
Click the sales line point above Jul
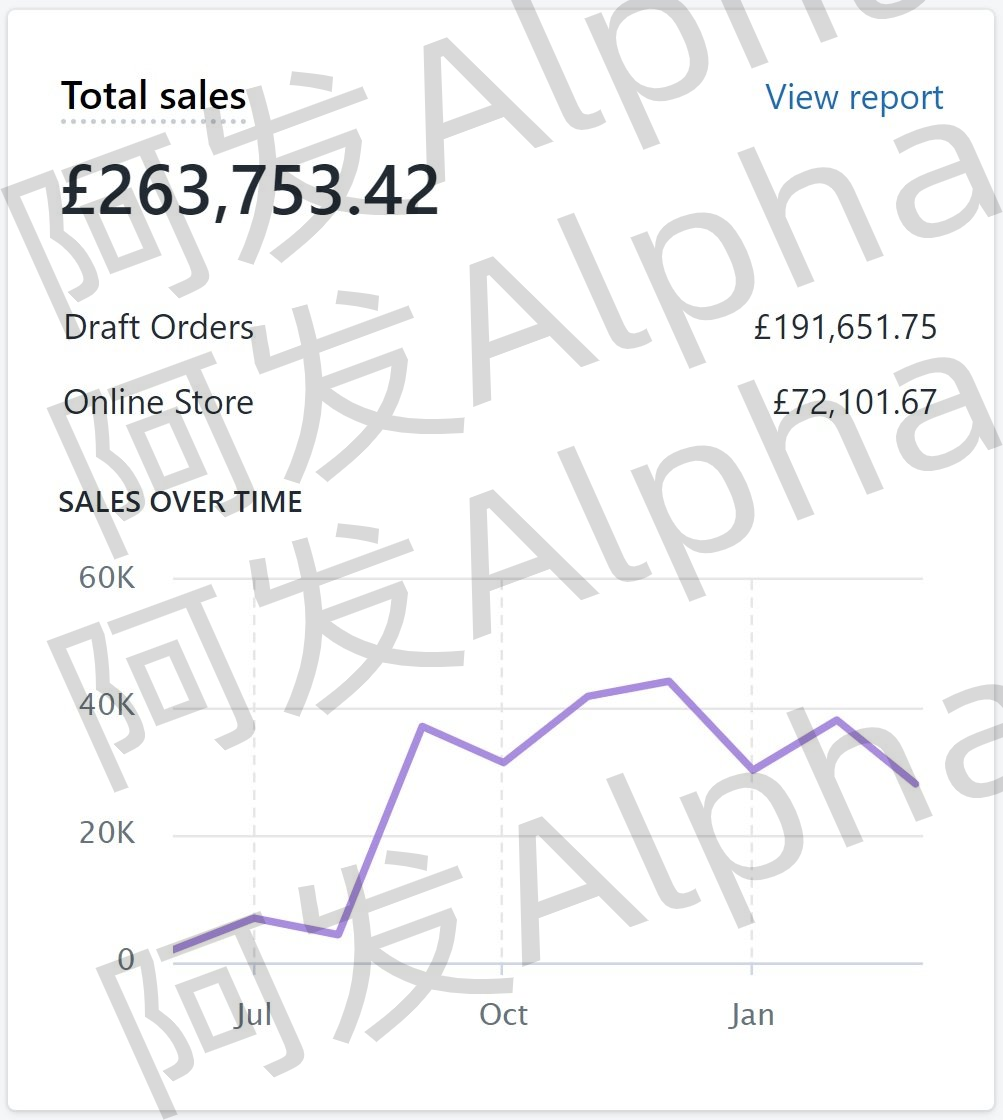pyautogui.click(x=255, y=917)
